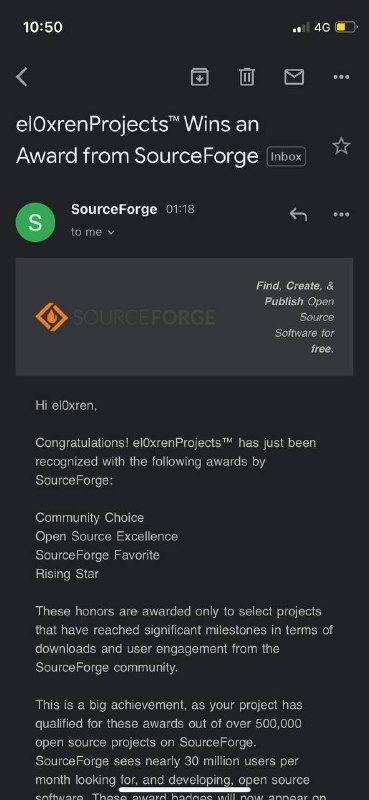Open the top toolbar three-dot menu
This screenshot has width=369, height=800.
pyautogui.click(x=341, y=78)
